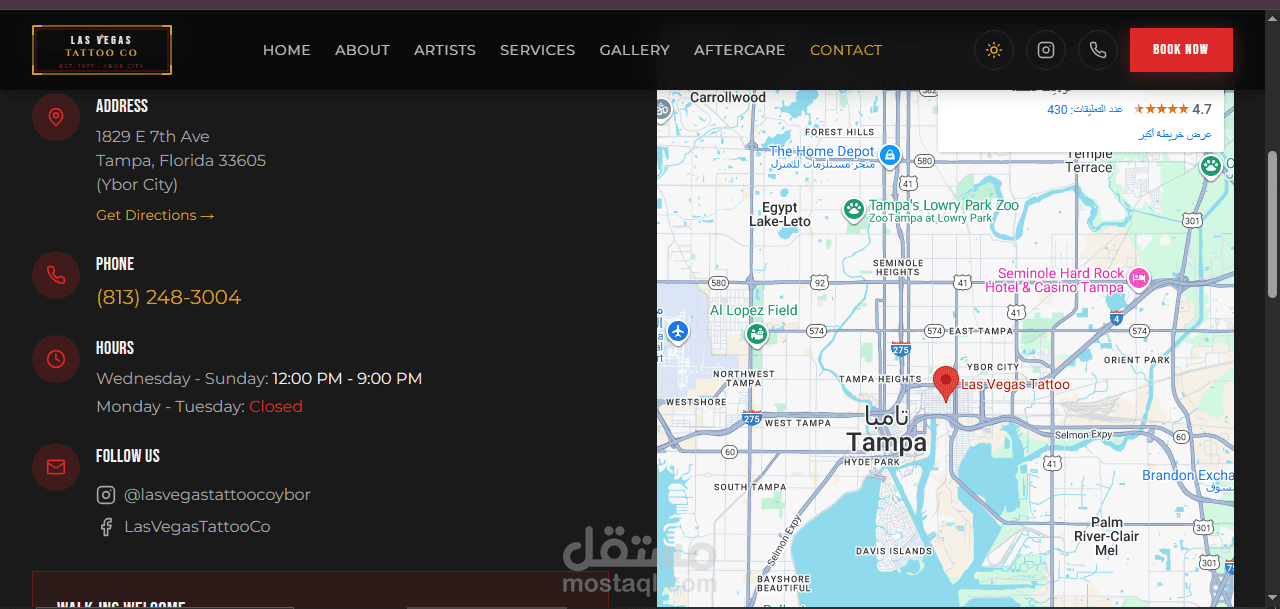Open Instagram from the header icon
This screenshot has width=1280, height=609.
click(1046, 50)
